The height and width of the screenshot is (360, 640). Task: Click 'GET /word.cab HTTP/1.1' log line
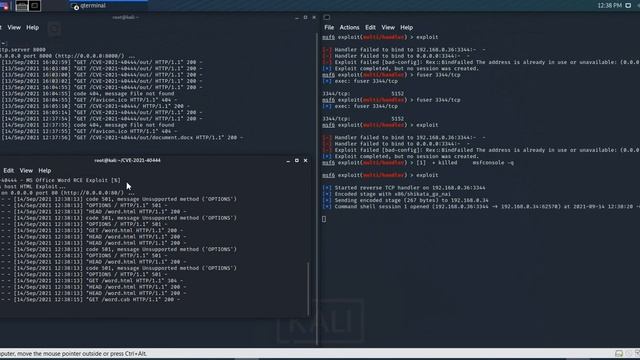90,300
